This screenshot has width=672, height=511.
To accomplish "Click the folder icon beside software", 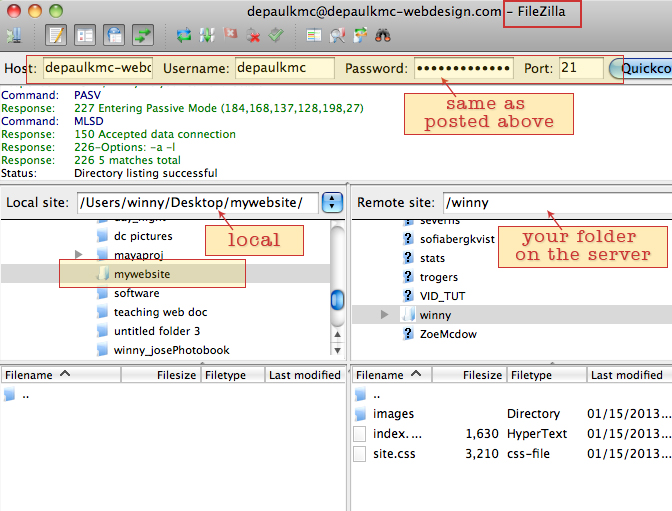I will (x=102, y=293).
